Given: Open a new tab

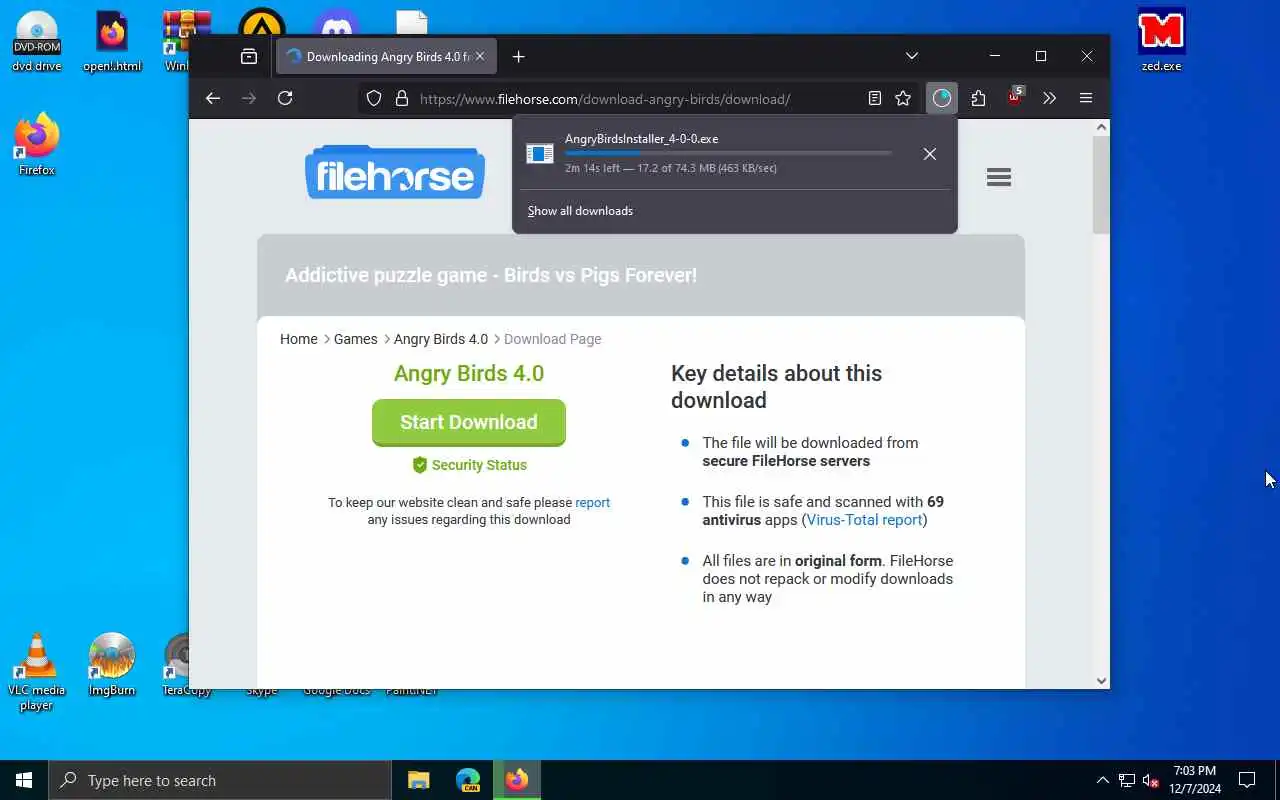Looking at the screenshot, I should (518, 57).
